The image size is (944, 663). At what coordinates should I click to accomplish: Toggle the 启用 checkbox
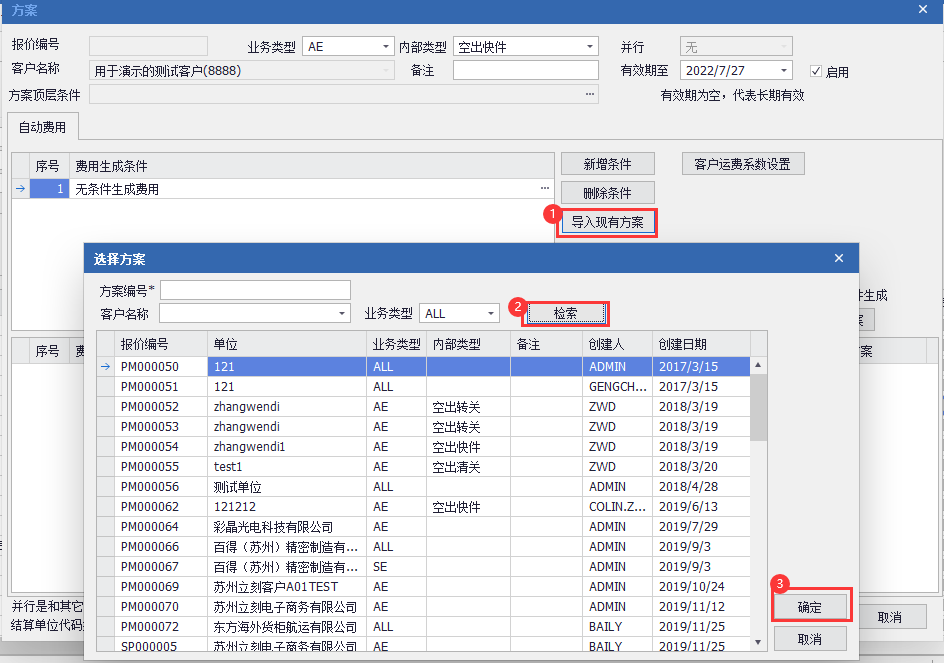(x=816, y=71)
